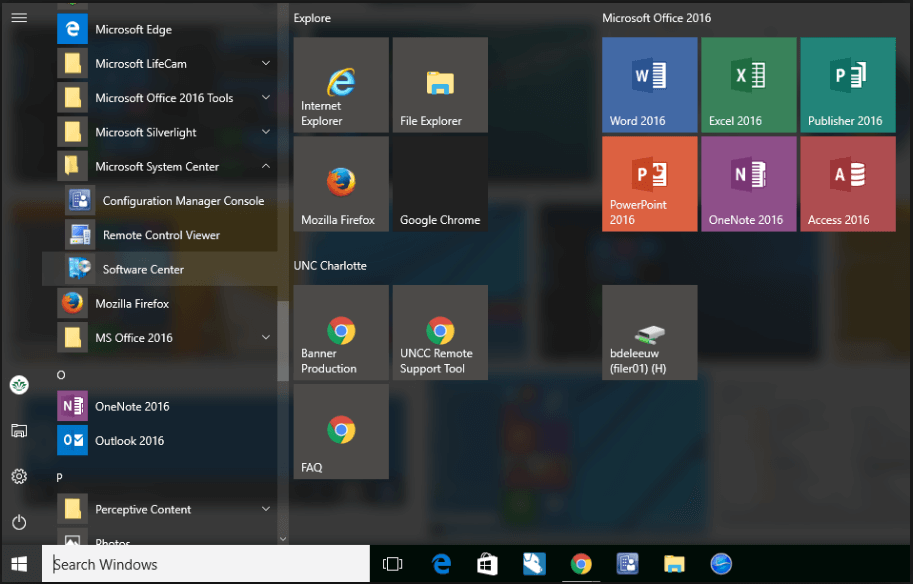Open Task View on the taskbar

click(x=392, y=564)
